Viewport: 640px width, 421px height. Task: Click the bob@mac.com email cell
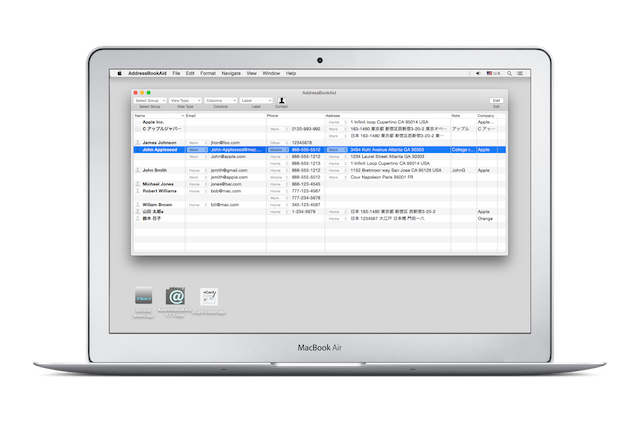(x=226, y=191)
